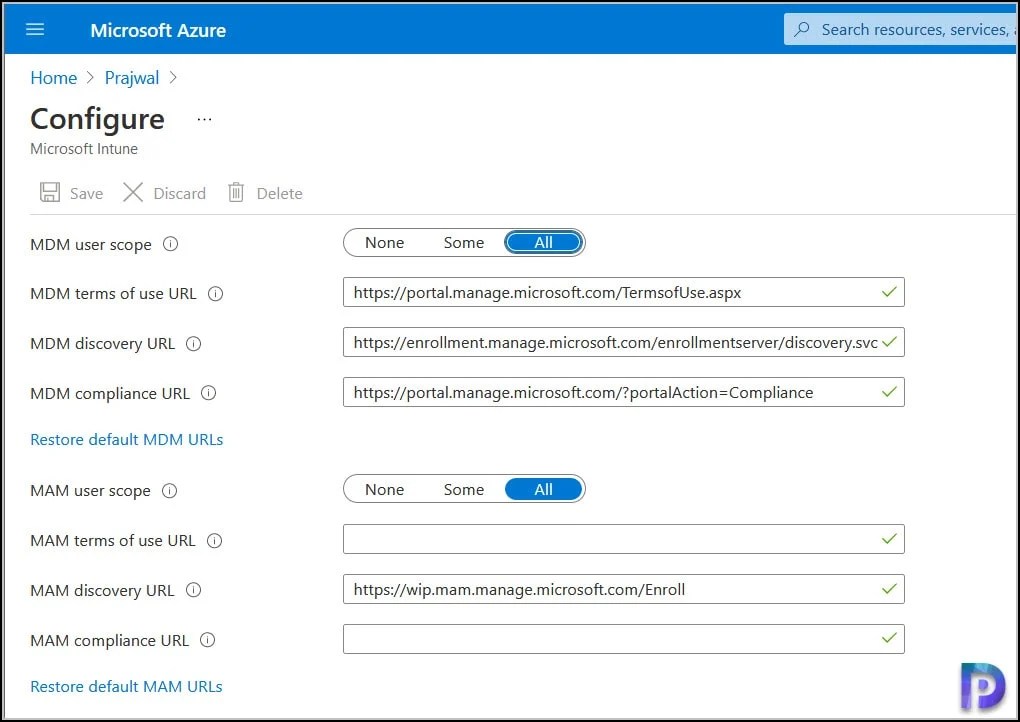Restore default MAM URLs
The width and height of the screenshot is (1020, 722).
[x=126, y=686]
